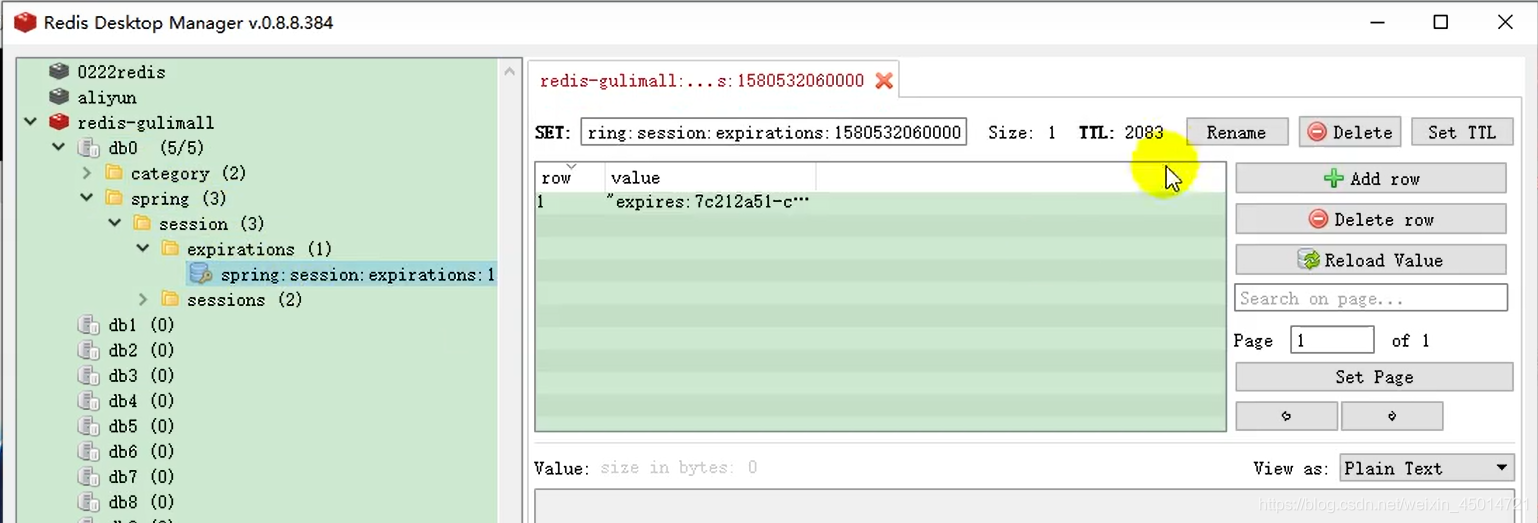
Task: Click the aliyun connection icon
Action: pyautogui.click(x=59, y=97)
